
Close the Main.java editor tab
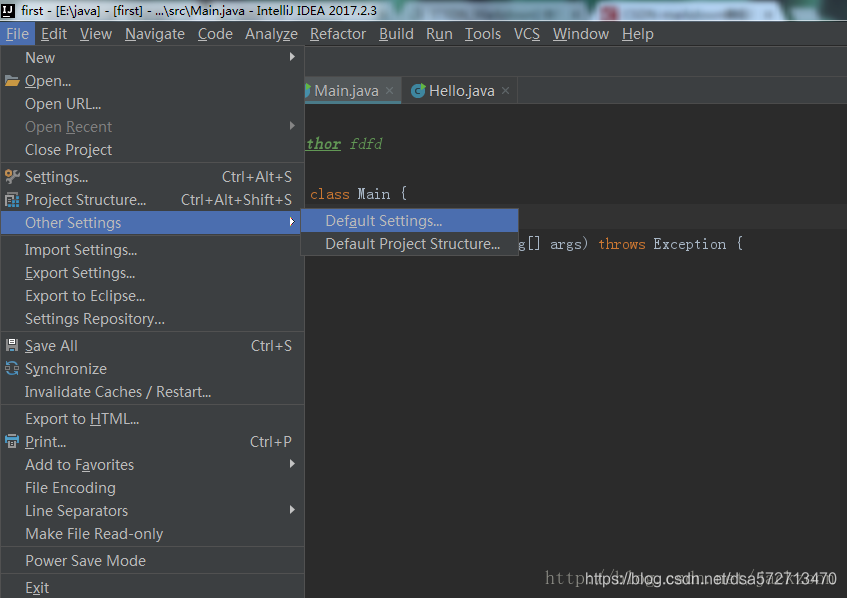pos(389,91)
